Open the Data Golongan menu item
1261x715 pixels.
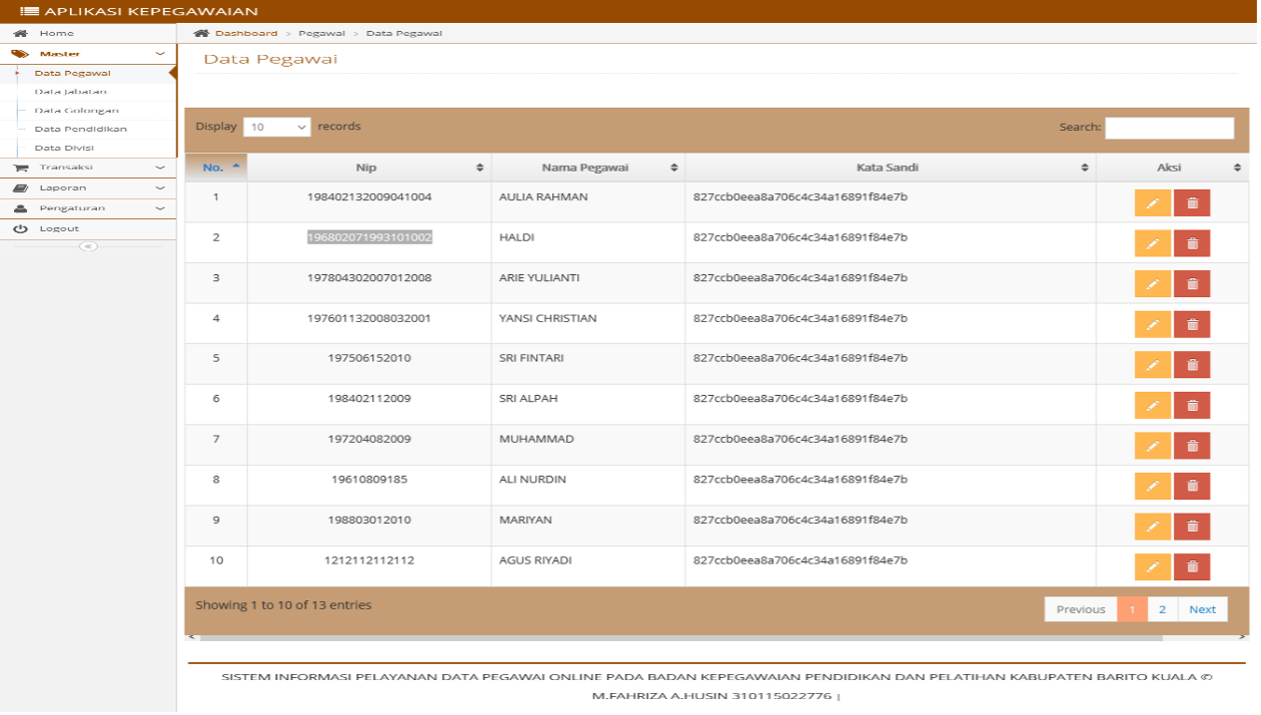(x=76, y=110)
